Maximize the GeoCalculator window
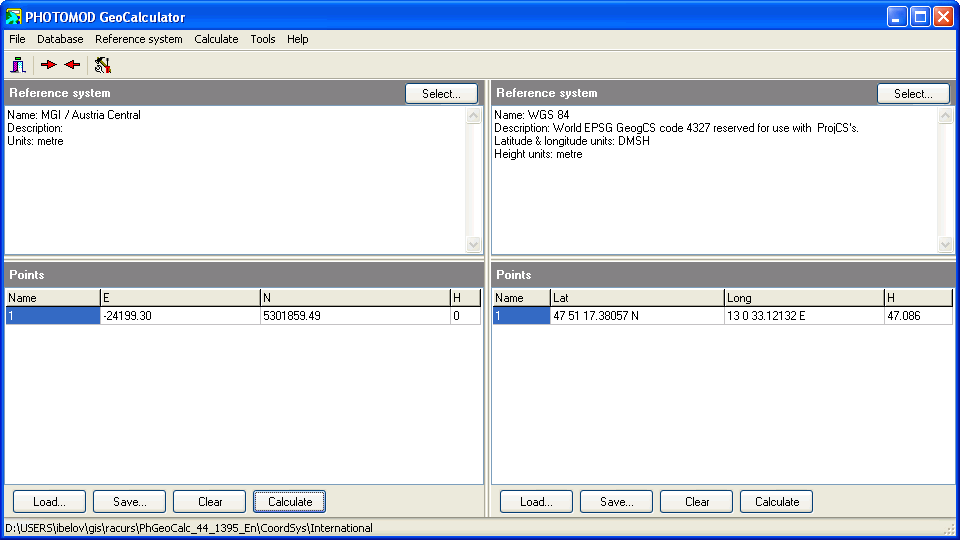 920,17
